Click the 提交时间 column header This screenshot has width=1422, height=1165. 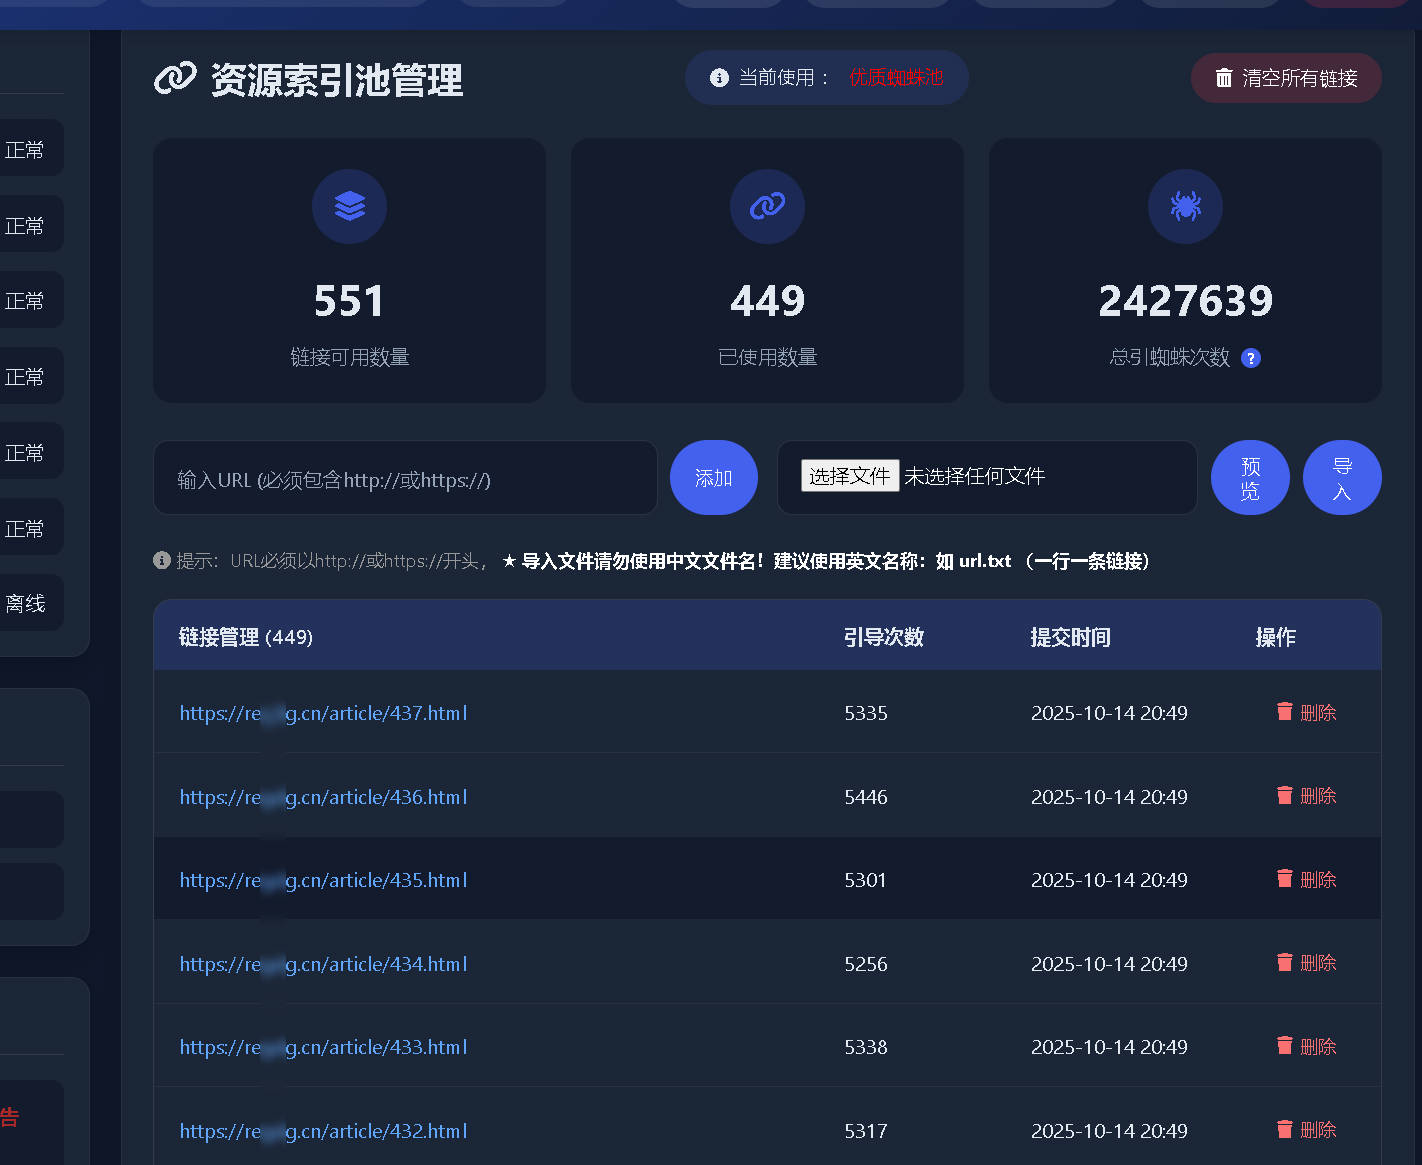(1070, 637)
